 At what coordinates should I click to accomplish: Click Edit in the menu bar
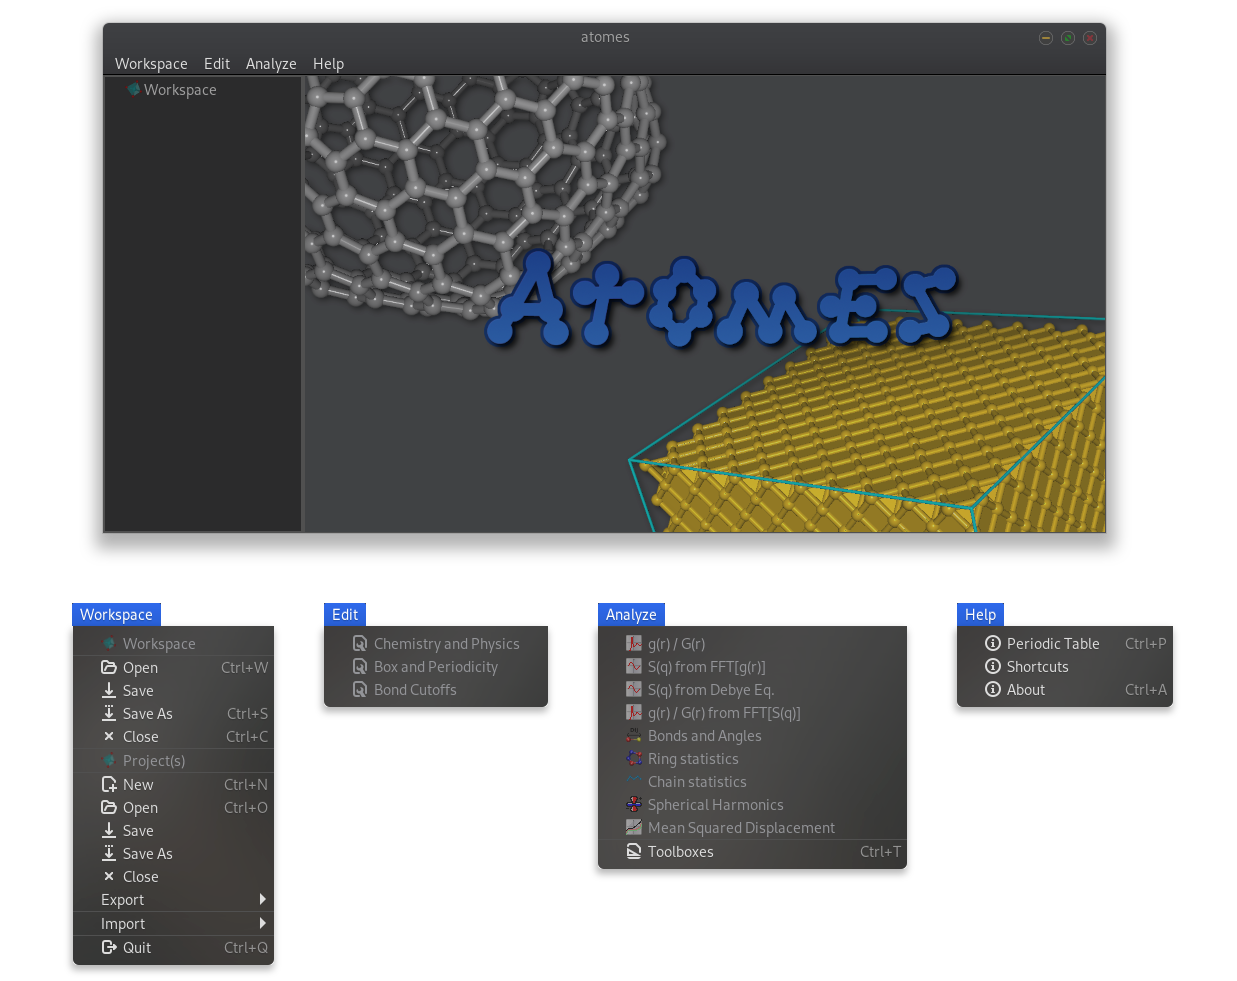216,63
